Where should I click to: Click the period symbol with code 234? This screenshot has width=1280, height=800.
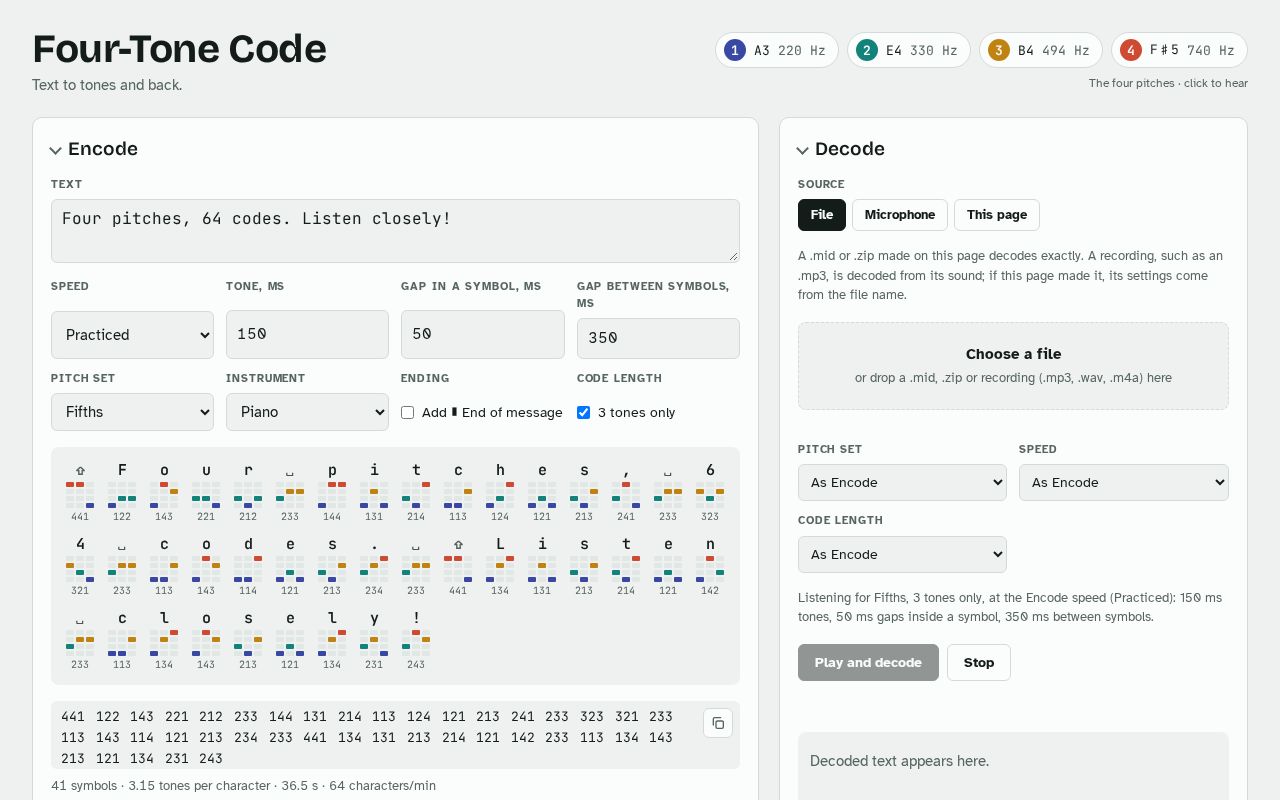[x=374, y=566]
